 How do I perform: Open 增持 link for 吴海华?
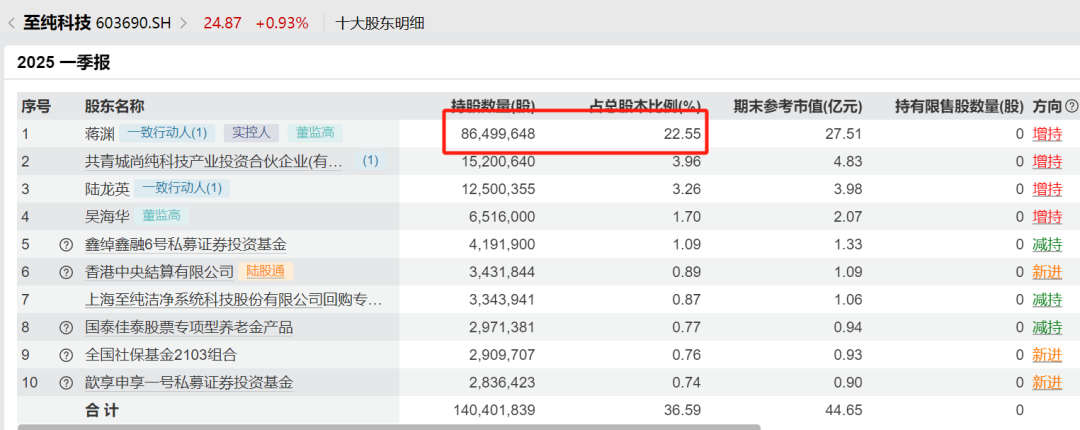pyautogui.click(x=1047, y=216)
